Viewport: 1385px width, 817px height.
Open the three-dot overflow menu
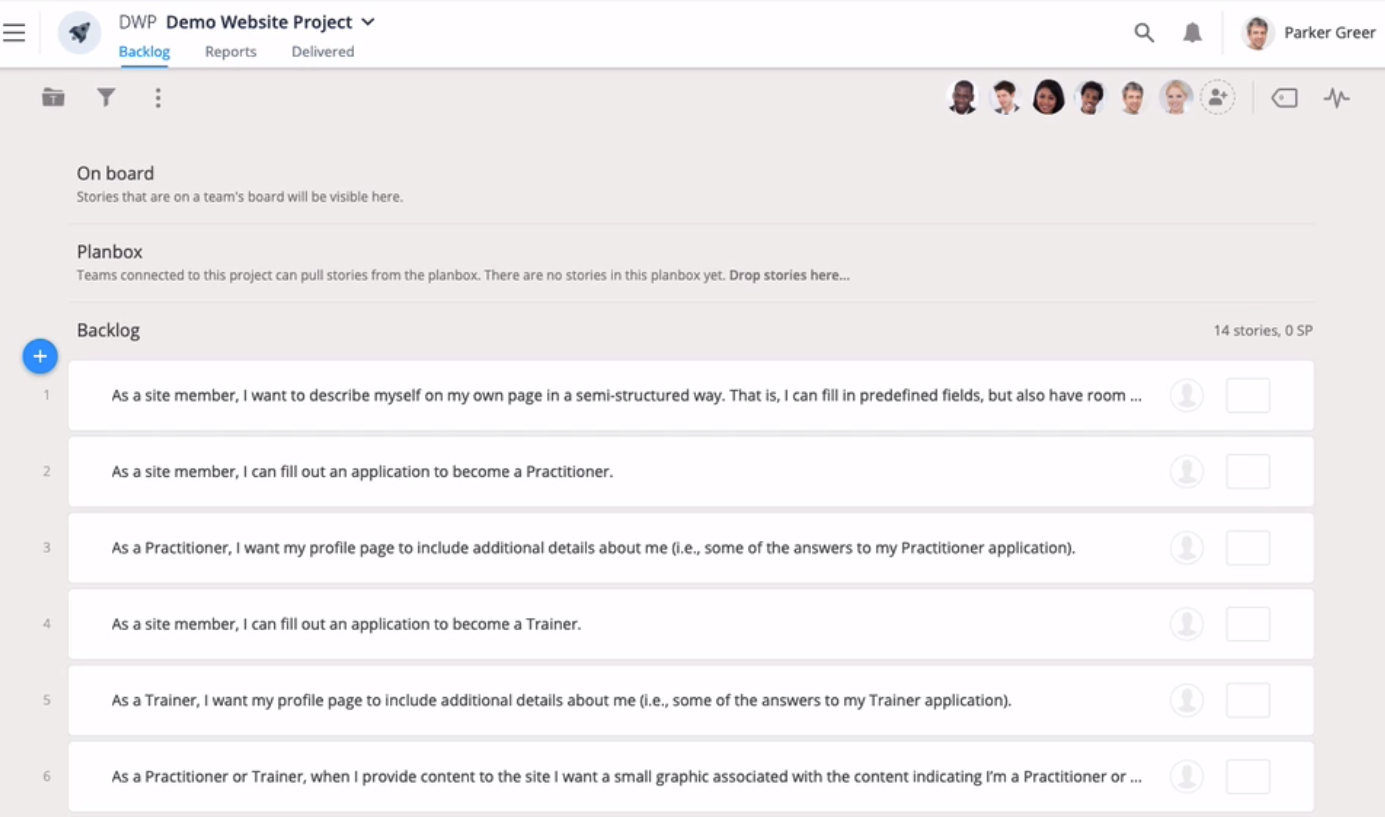(x=157, y=97)
